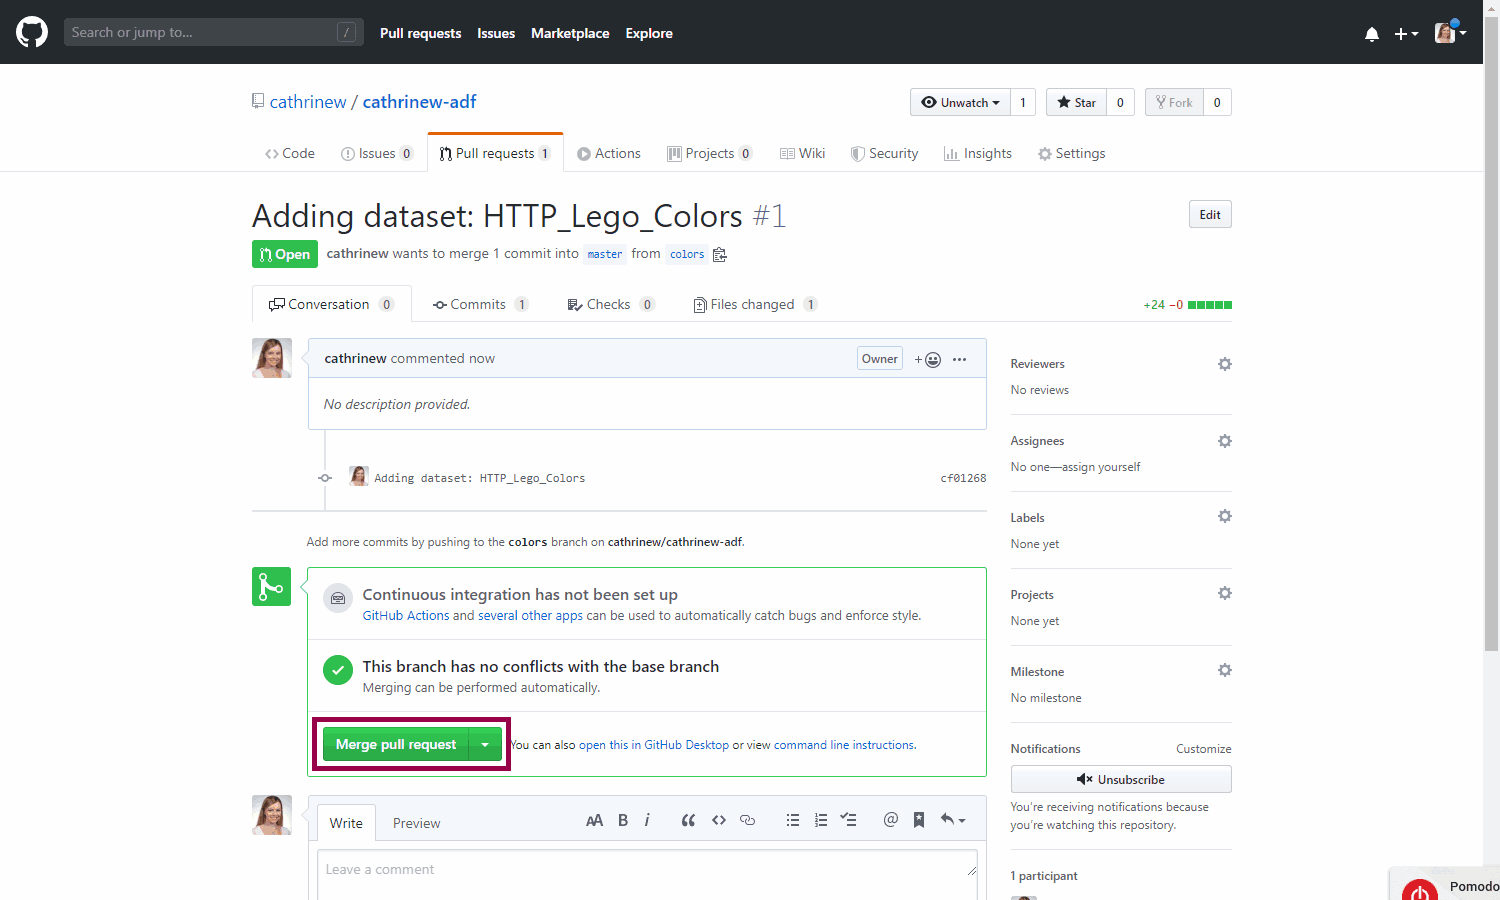1500x900 pixels.
Task: Click Merge pull request button
Action: pyautogui.click(x=396, y=745)
